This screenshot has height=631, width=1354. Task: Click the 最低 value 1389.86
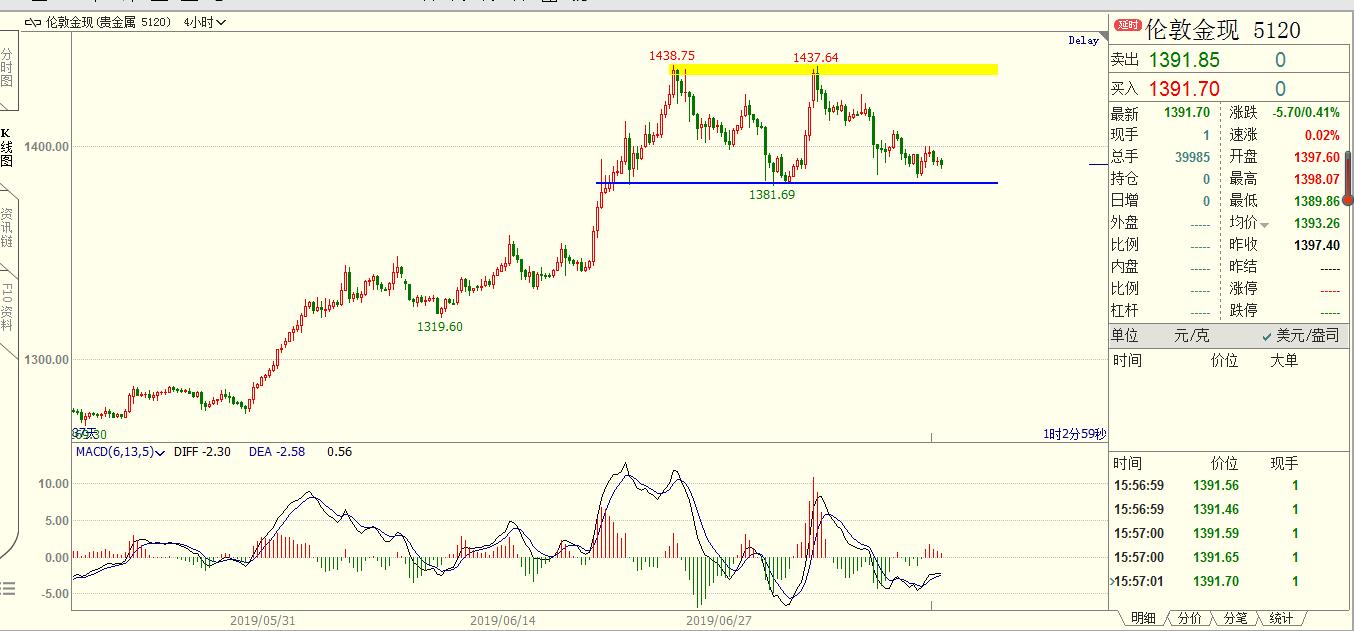[1316, 201]
